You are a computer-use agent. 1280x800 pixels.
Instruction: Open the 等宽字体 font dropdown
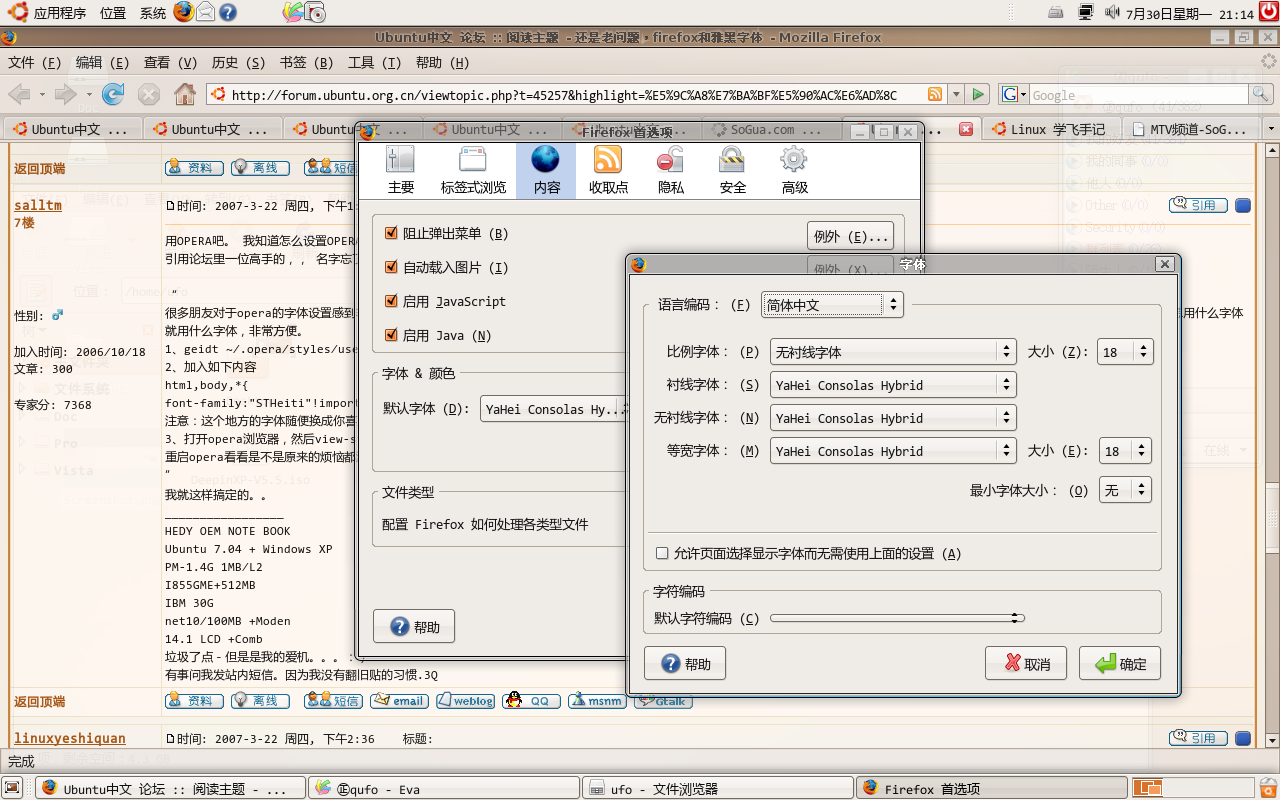pos(893,451)
